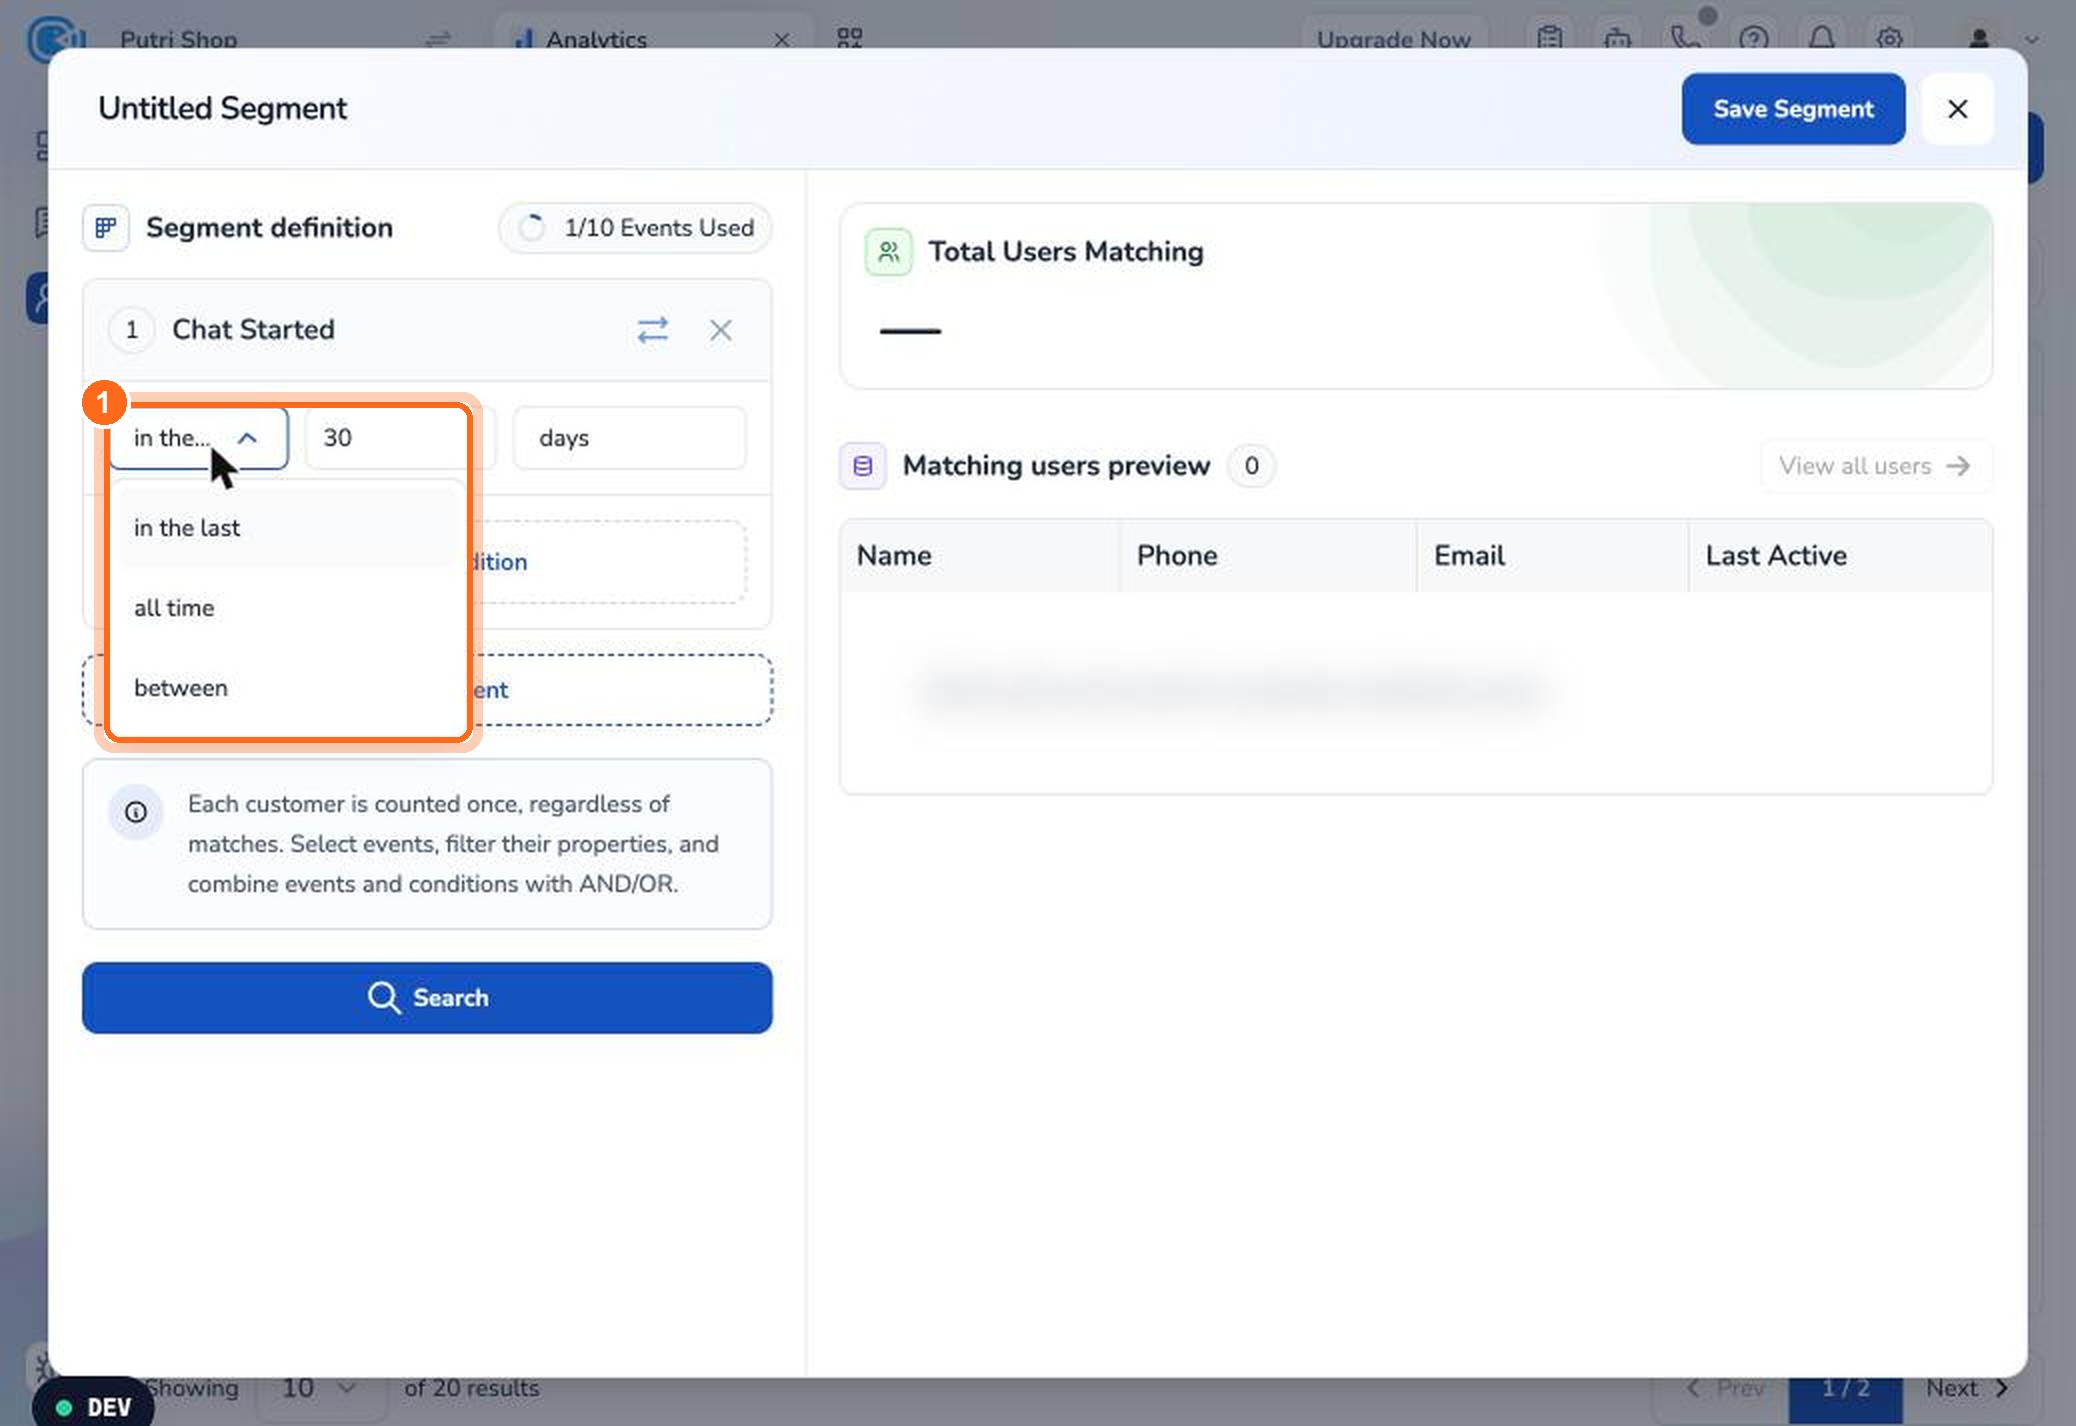This screenshot has height=1426, width=2076.
Task: Click the Untitled Segment title
Action: (222, 108)
